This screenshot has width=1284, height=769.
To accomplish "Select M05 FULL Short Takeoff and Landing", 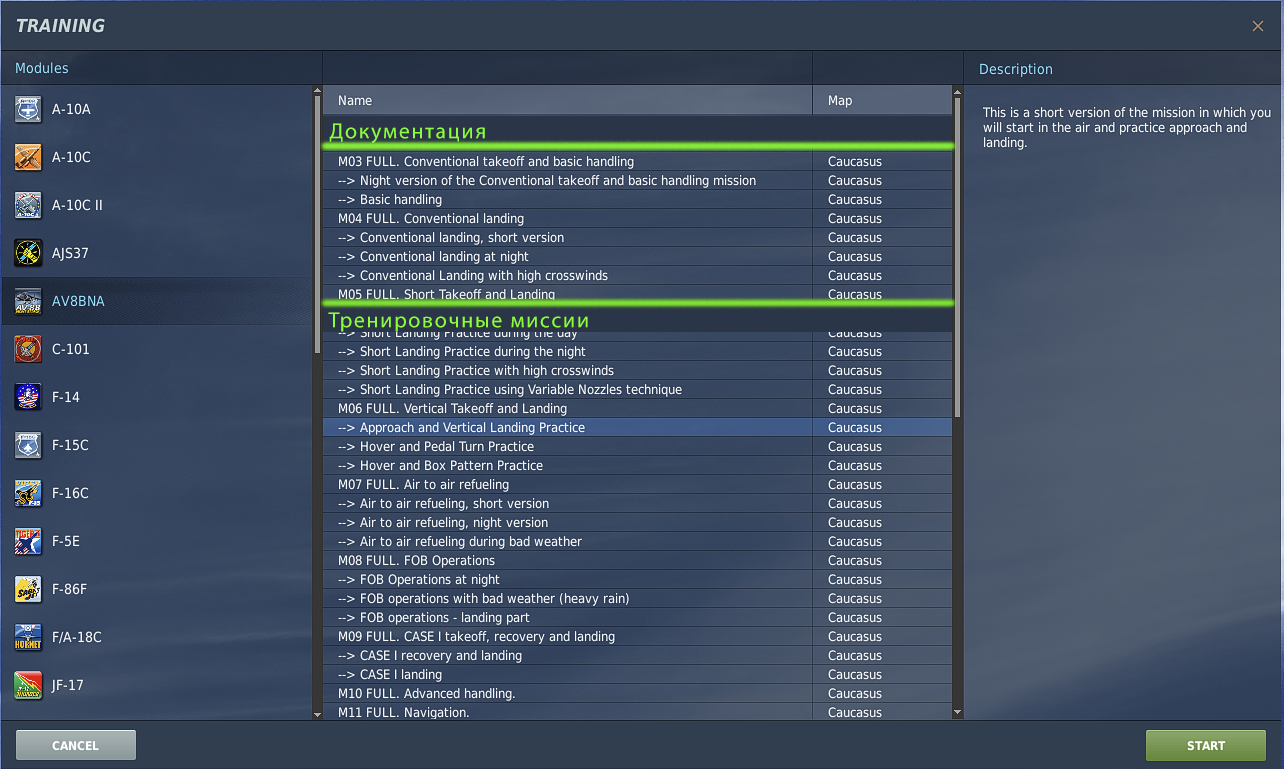I will [x=638, y=293].
